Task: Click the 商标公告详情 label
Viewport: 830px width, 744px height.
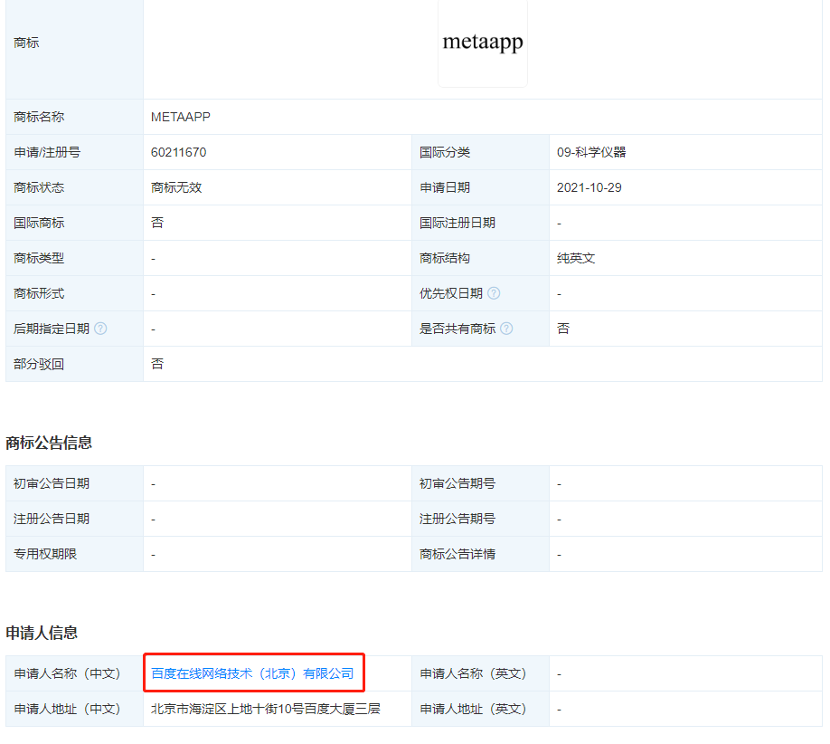Action: pos(457,554)
